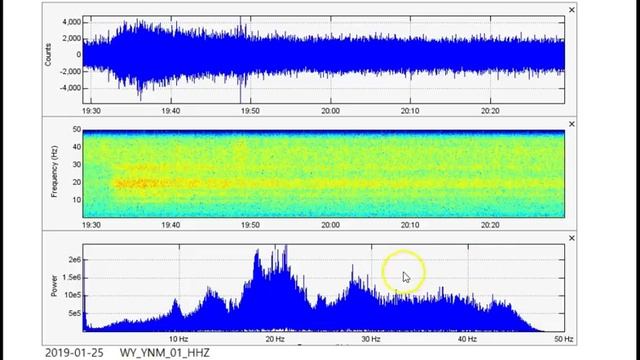Click the spectrogram heatmap plot
640x360 pixels.
[324, 174]
